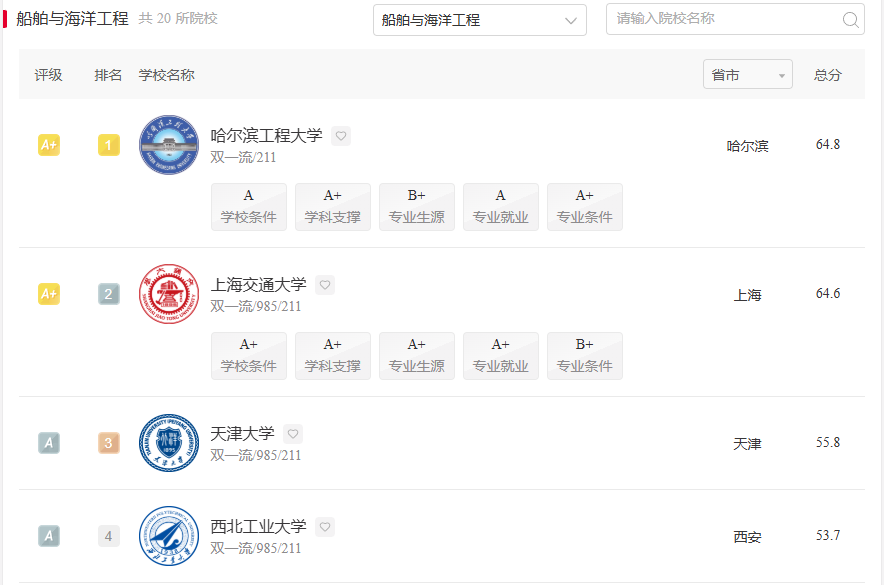The image size is (884, 585).
Task: Click the A+ 学科支撑 button under 哈尔滨工程大学
Action: 332,206
